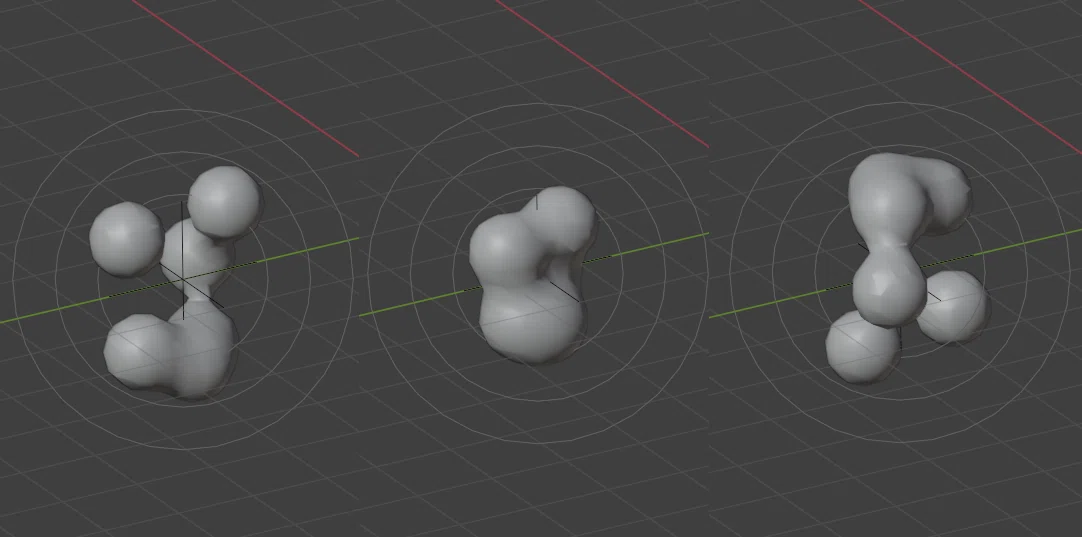Image resolution: width=1082 pixels, height=537 pixels.
Task: Select the right-side ball in right viewport
Action: click(955, 306)
